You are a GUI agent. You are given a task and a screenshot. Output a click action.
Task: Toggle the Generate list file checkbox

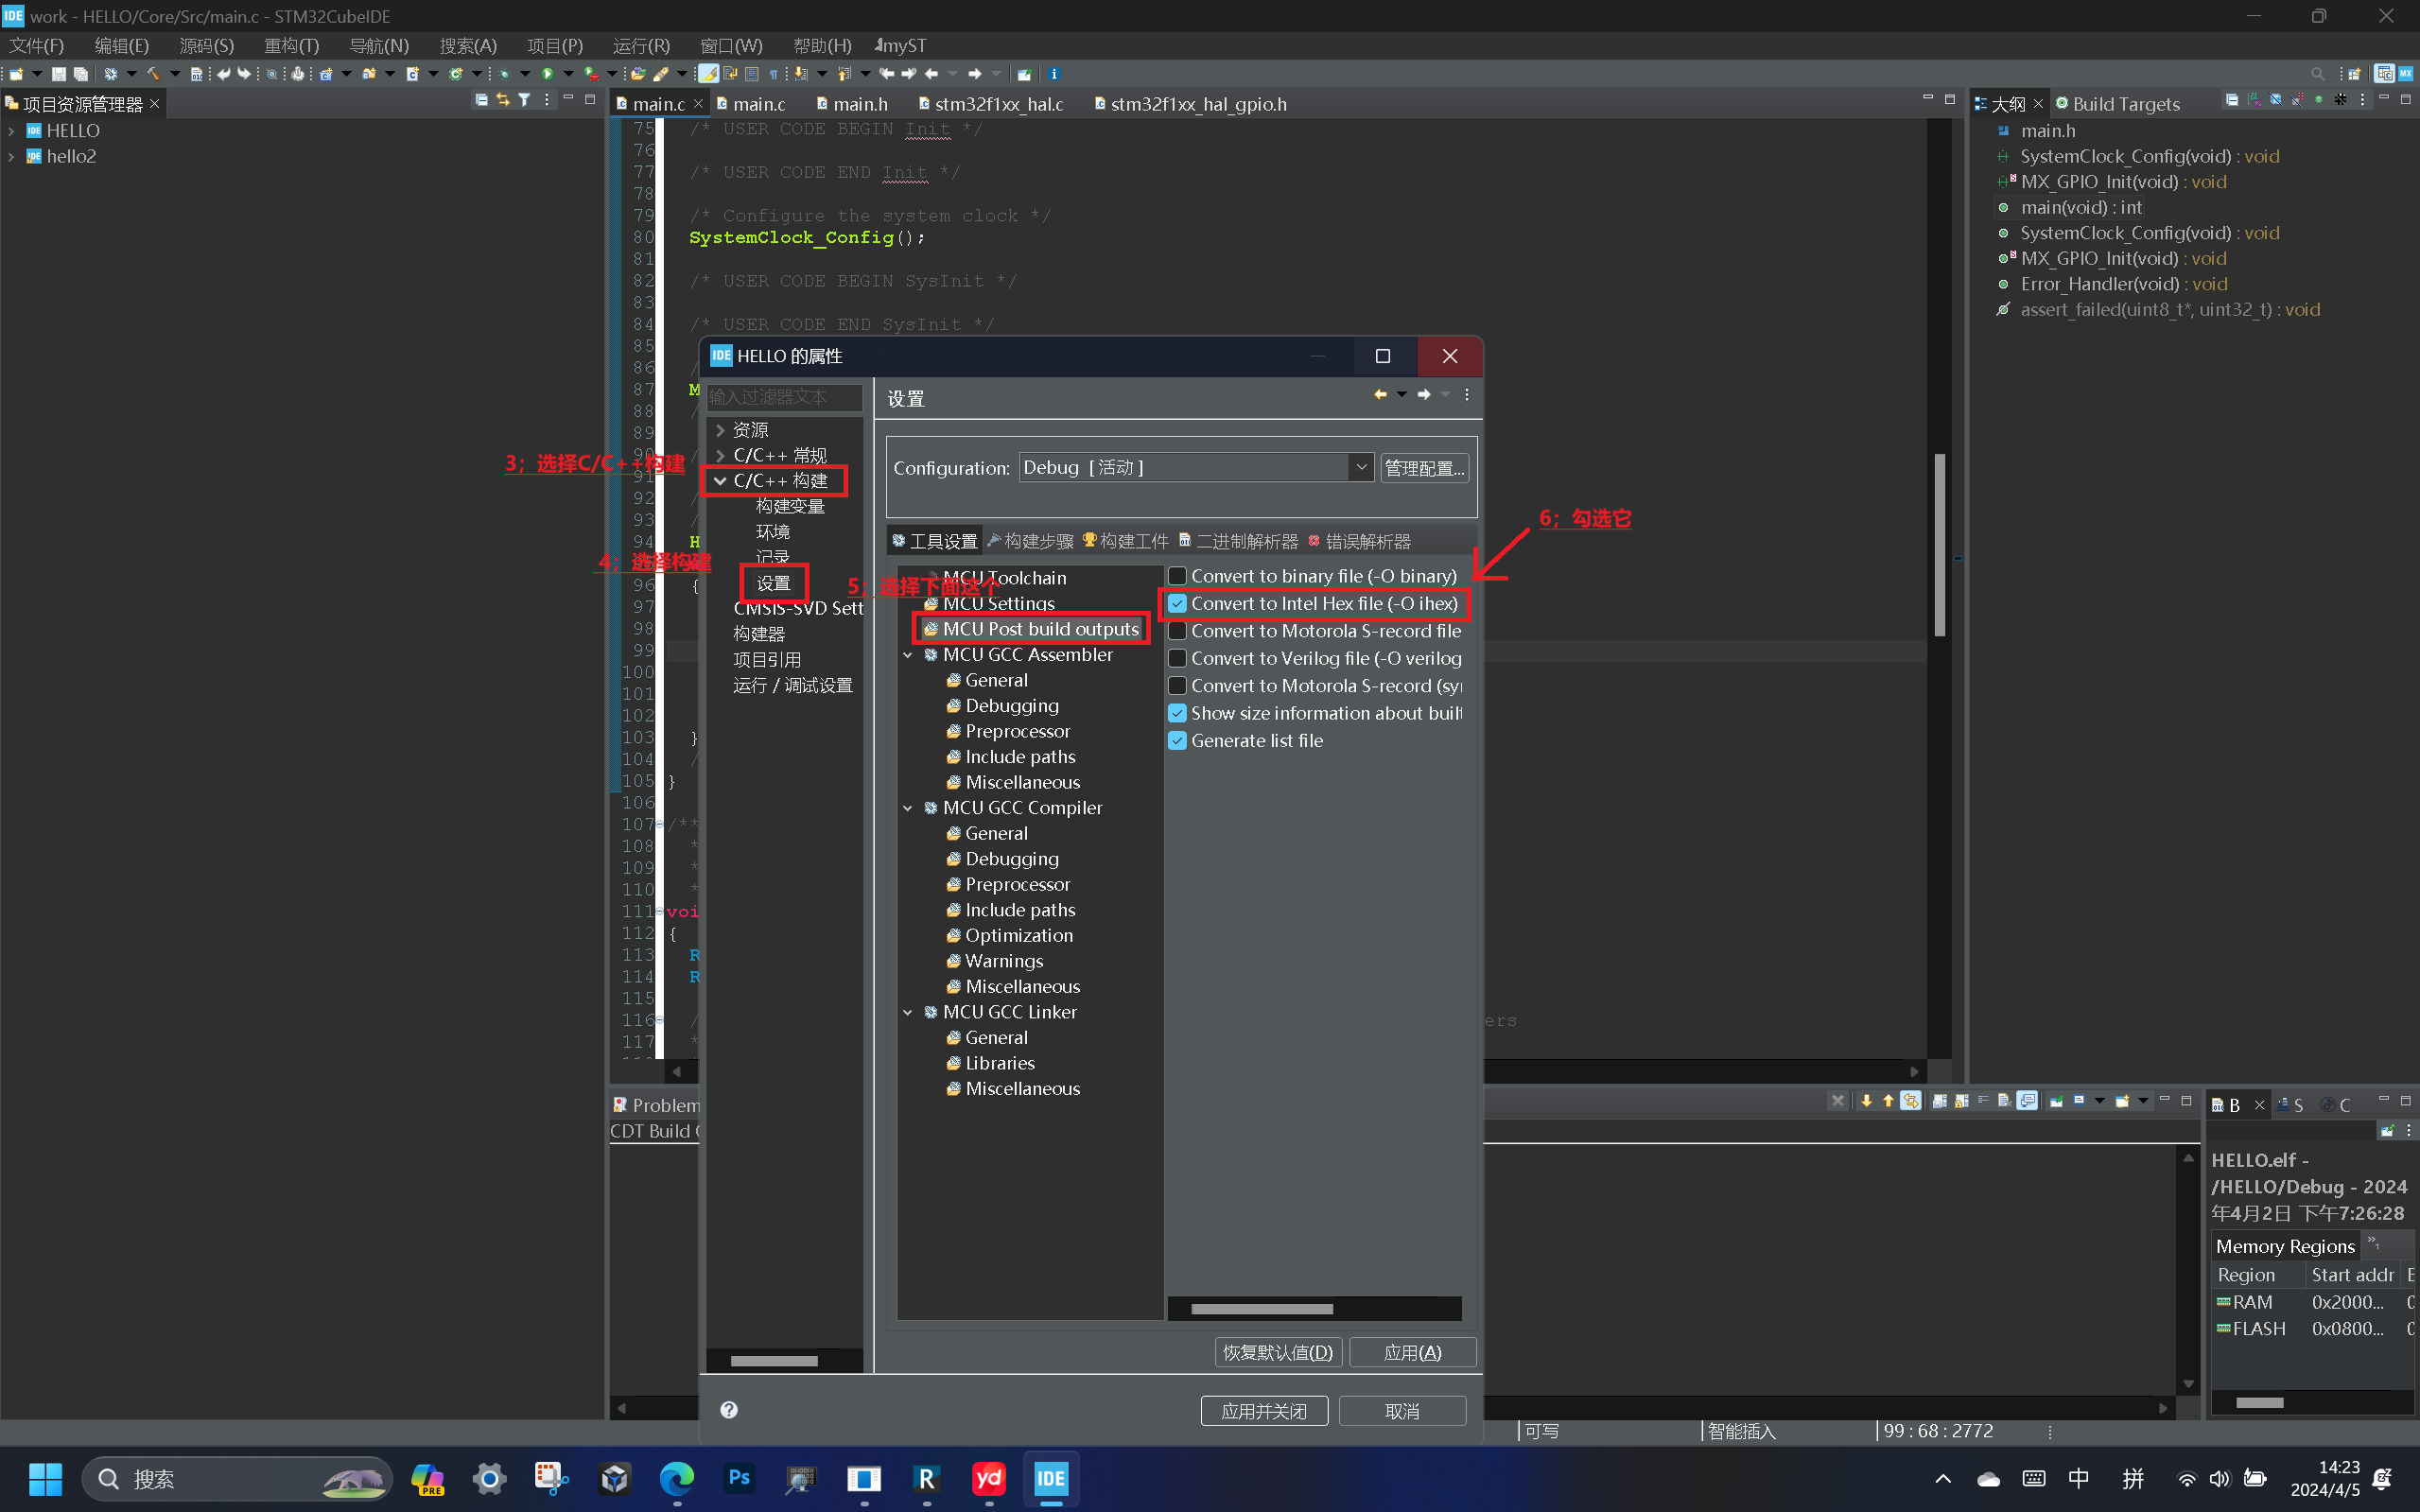click(1178, 741)
